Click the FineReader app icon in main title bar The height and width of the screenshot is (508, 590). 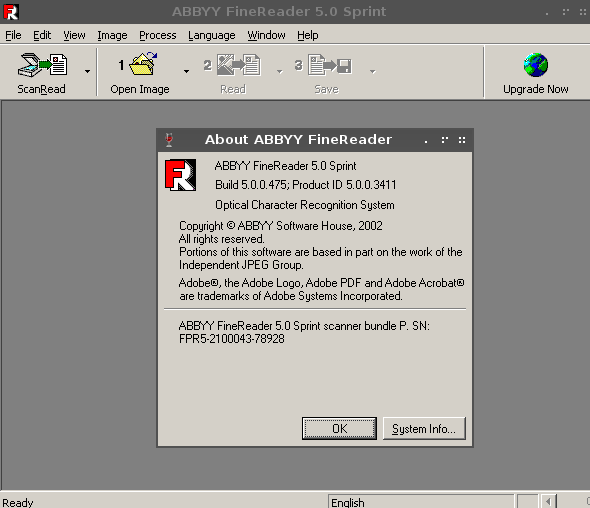[x=11, y=12]
